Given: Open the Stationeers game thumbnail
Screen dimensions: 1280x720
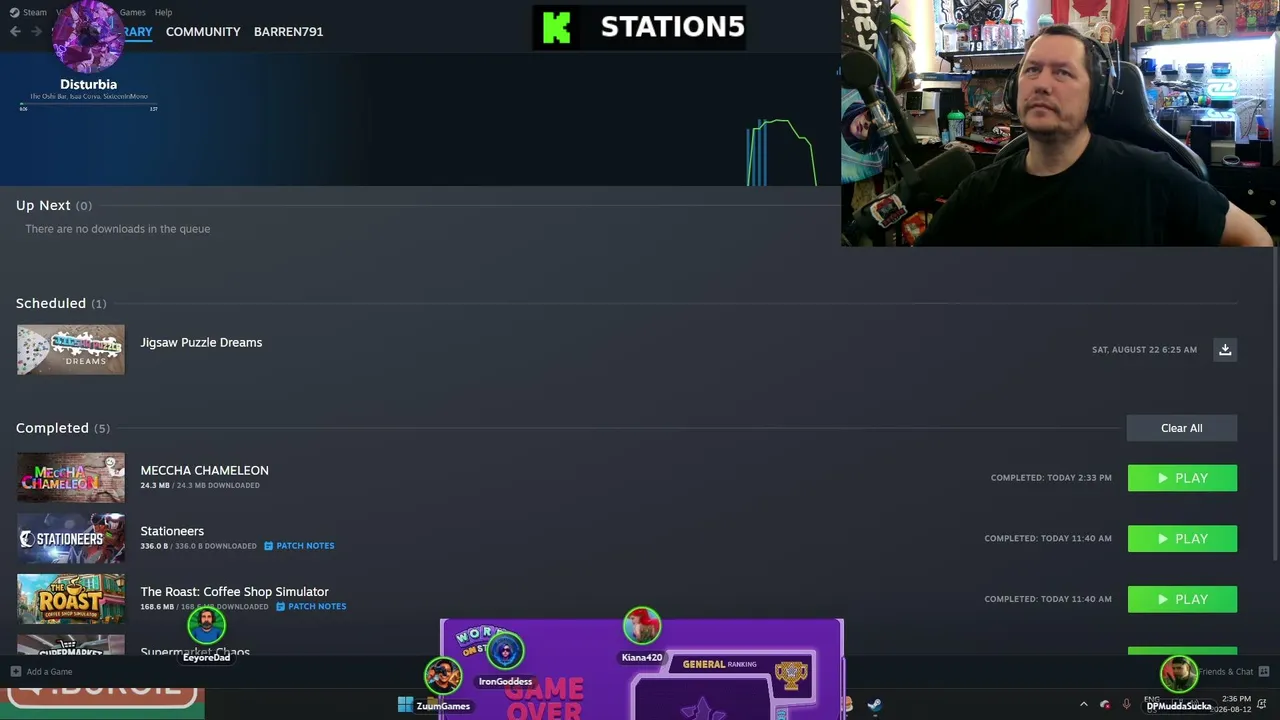Looking at the screenshot, I should [70, 539].
